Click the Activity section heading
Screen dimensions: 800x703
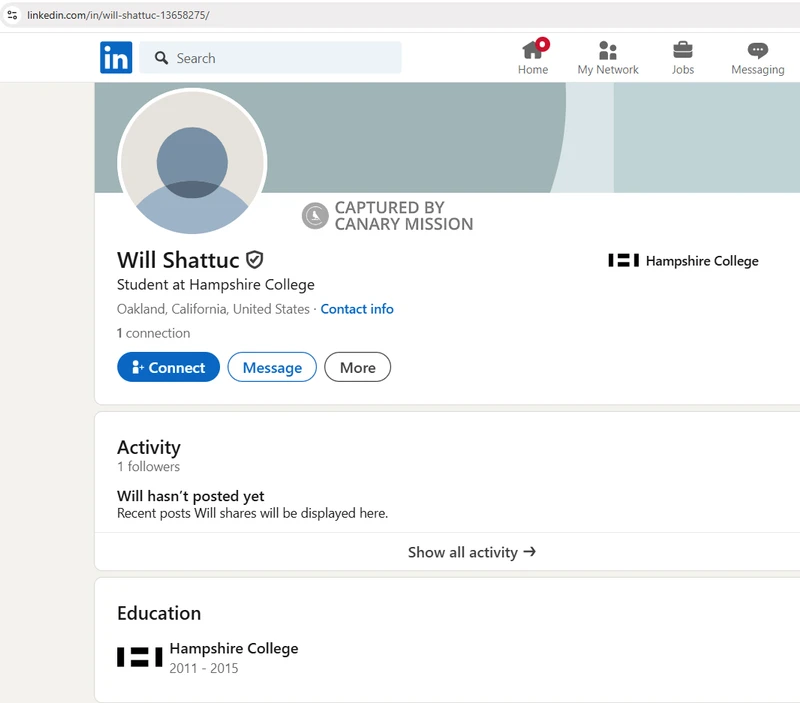pyautogui.click(x=148, y=447)
